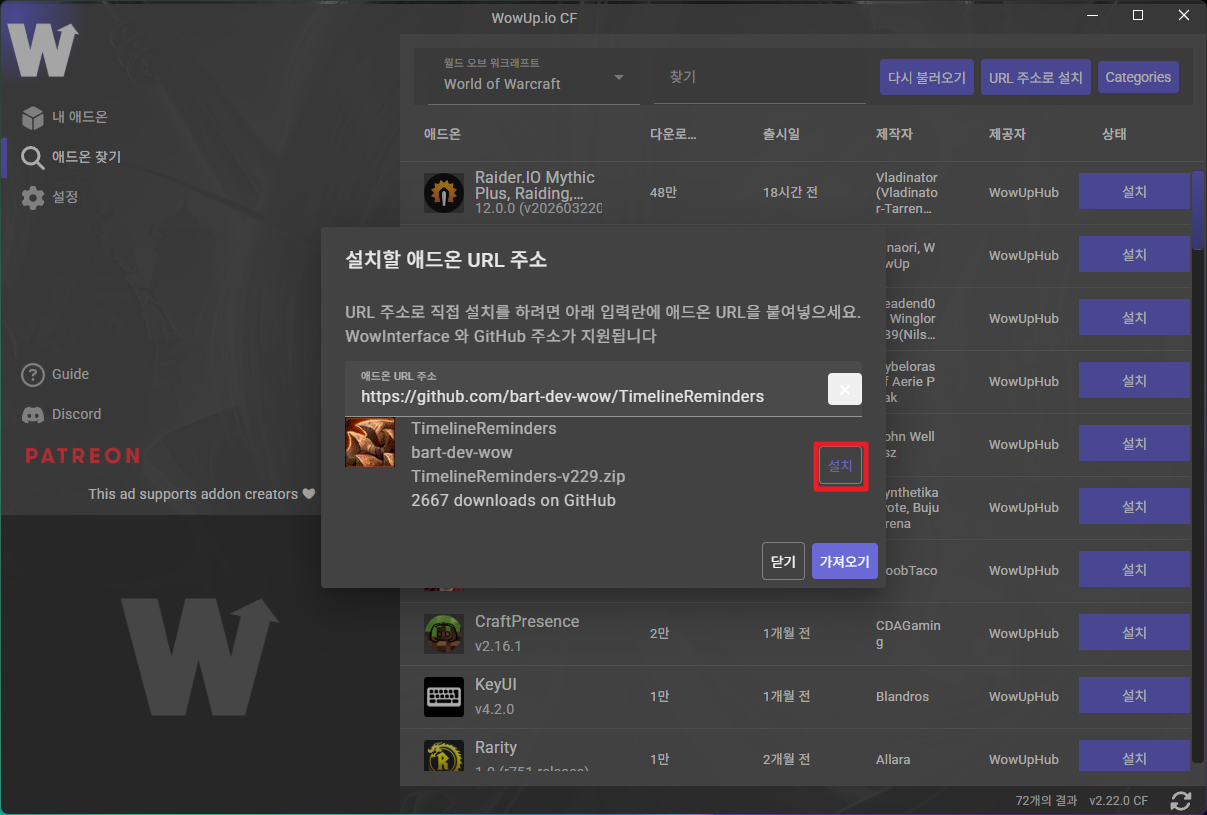Click the 찾기 search field
This screenshot has height=815, width=1207.
pyautogui.click(x=759, y=77)
